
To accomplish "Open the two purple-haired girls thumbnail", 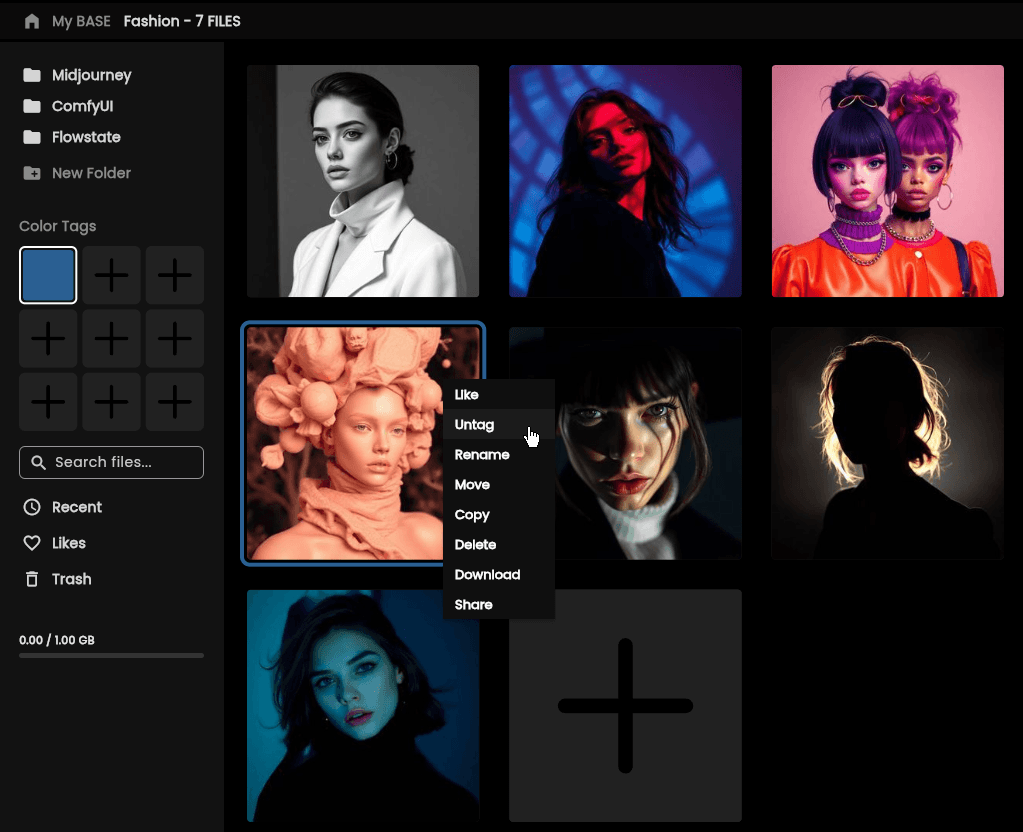I will (887, 181).
